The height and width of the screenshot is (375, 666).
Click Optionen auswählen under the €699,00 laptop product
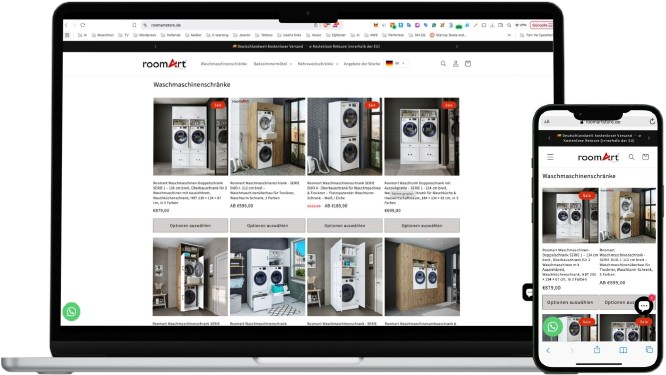coord(422,226)
